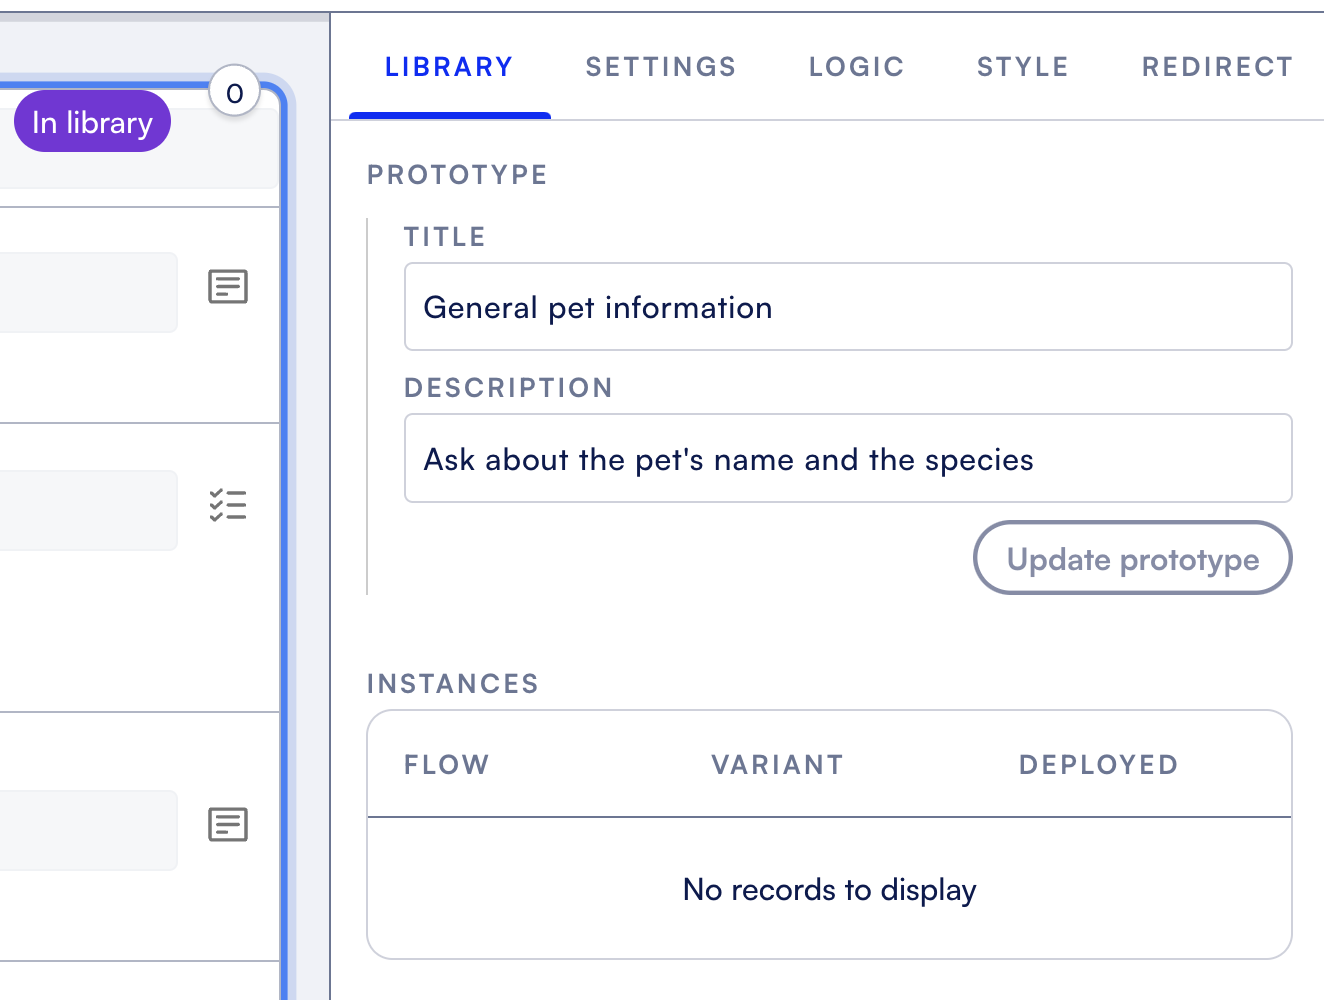This screenshot has height=1000, width=1324.
Task: Click the purple In library badge
Action: 92,122
